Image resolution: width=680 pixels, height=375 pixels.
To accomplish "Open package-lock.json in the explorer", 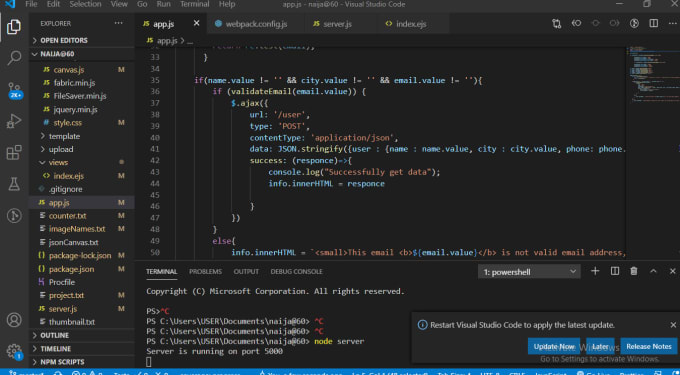I will [x=80, y=256].
